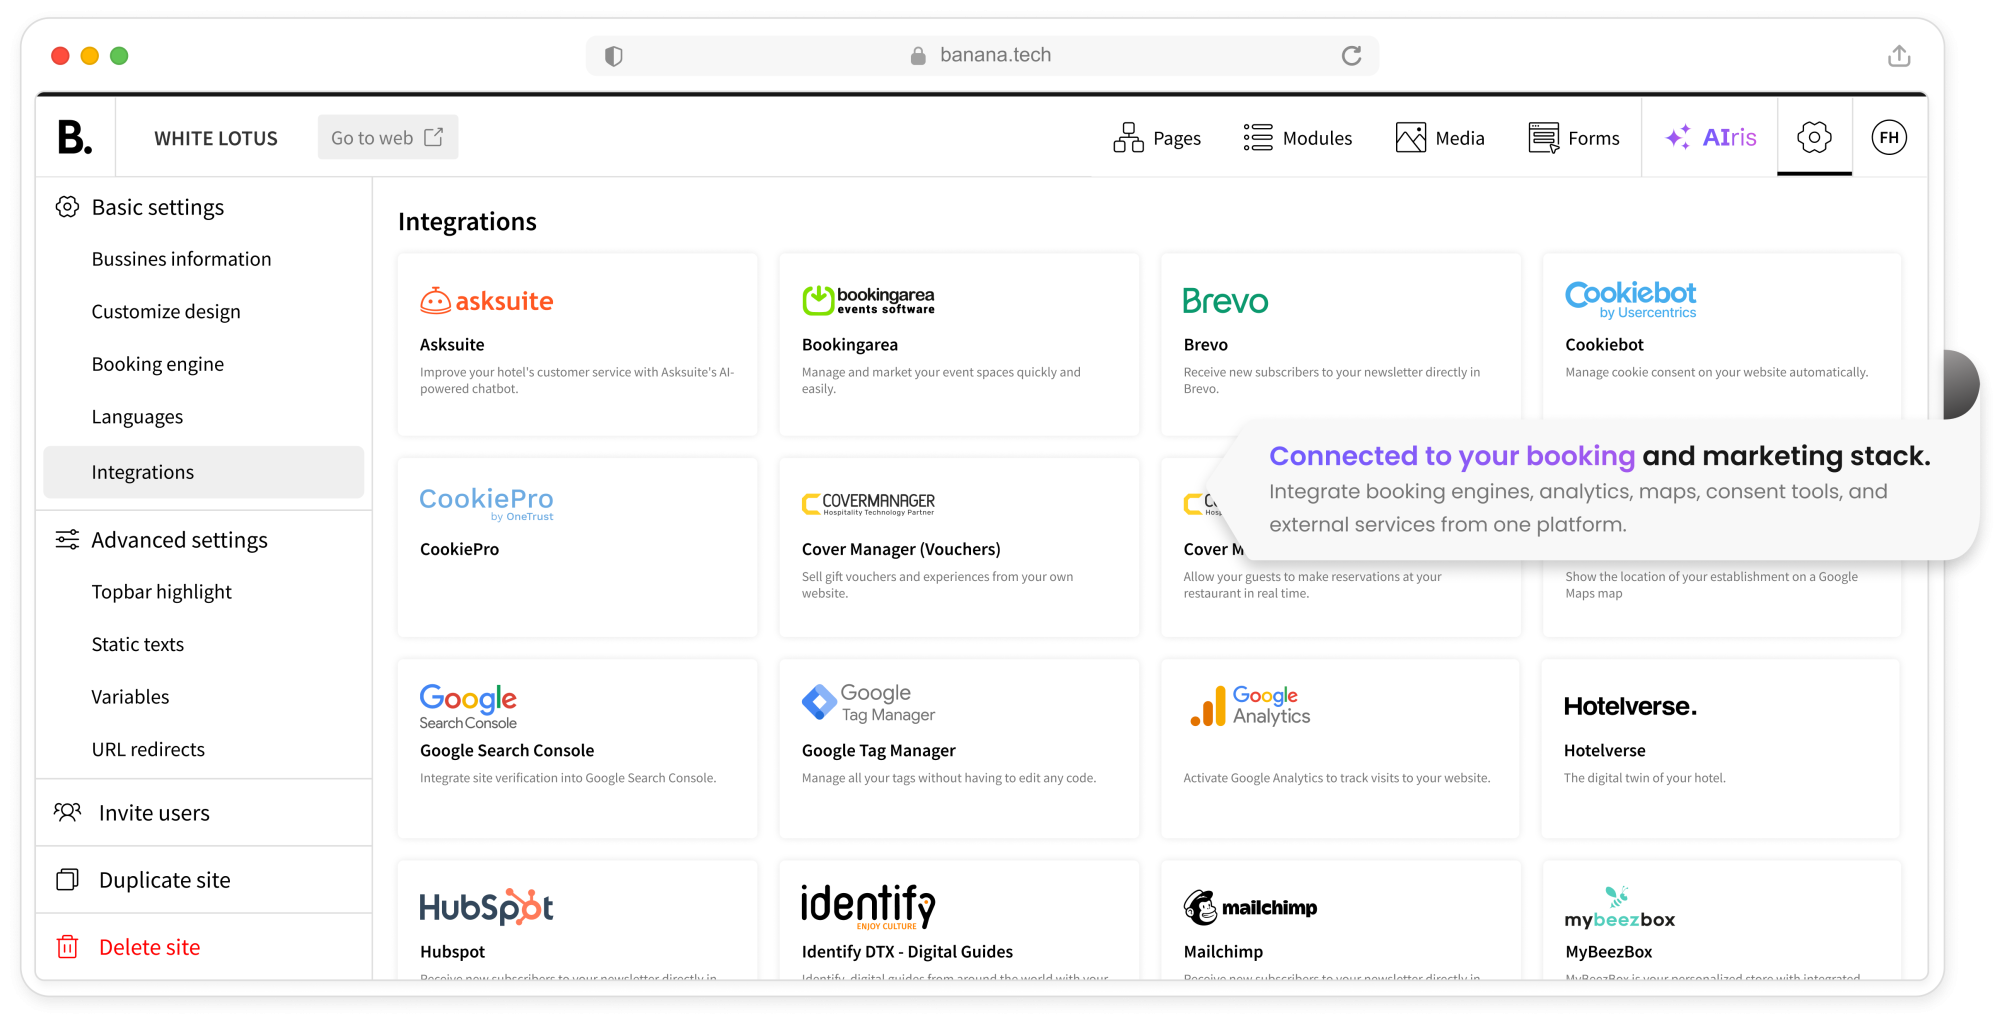Click the Duplicate site copy icon

[x=67, y=879]
